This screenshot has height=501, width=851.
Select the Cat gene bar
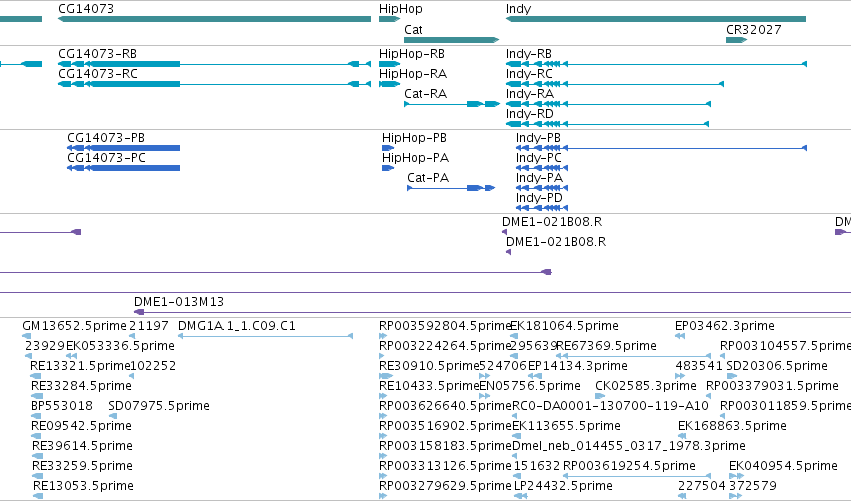tap(452, 40)
